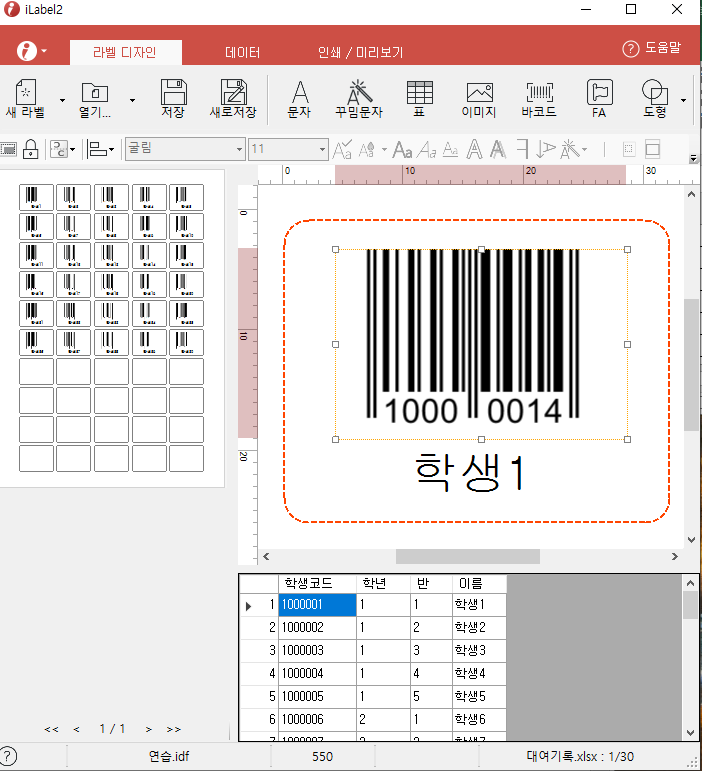
Task: Insert an image with 이미지 tool
Action: click(x=479, y=98)
